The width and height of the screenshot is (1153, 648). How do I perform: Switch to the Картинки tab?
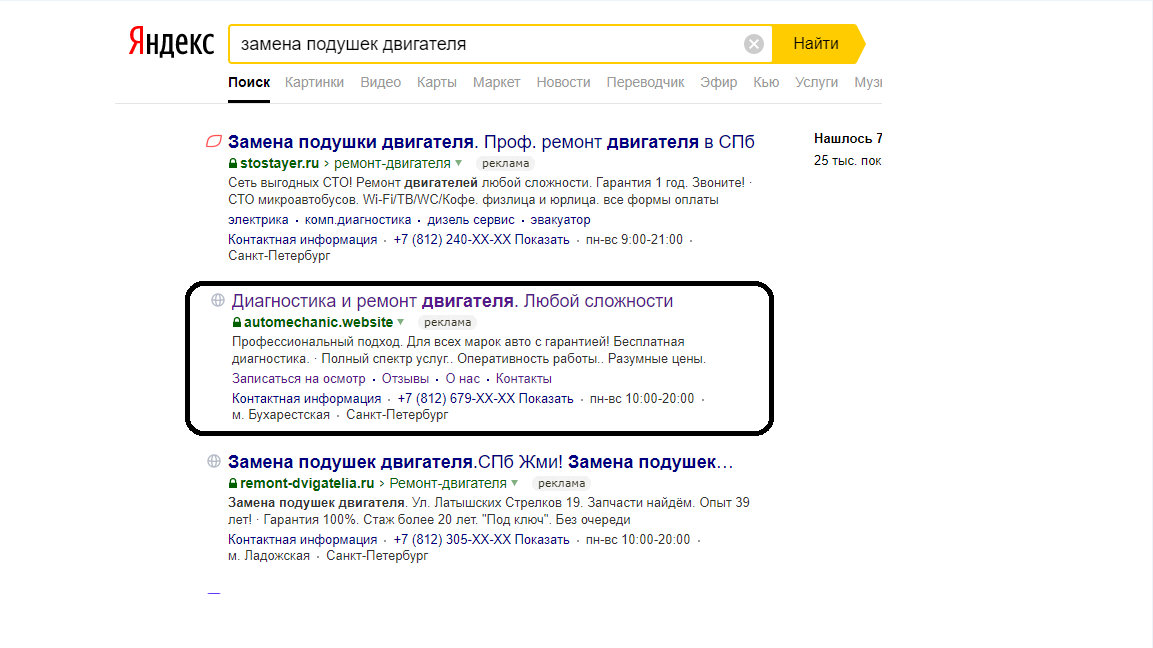[x=314, y=82]
